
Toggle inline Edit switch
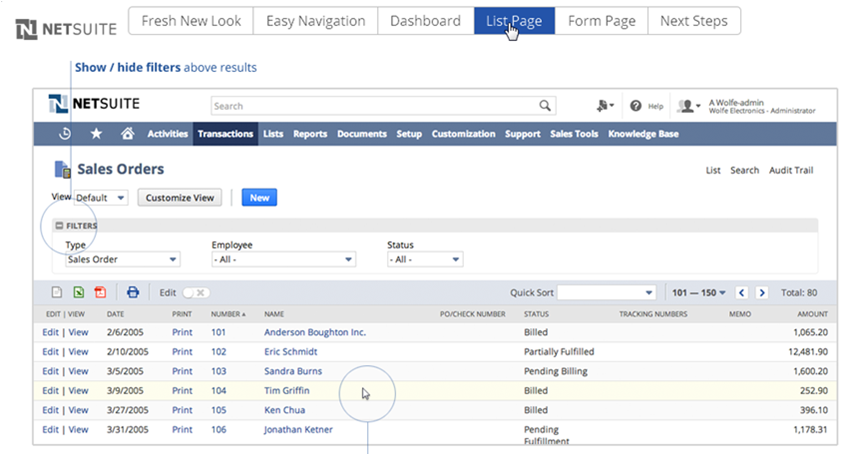click(x=196, y=292)
